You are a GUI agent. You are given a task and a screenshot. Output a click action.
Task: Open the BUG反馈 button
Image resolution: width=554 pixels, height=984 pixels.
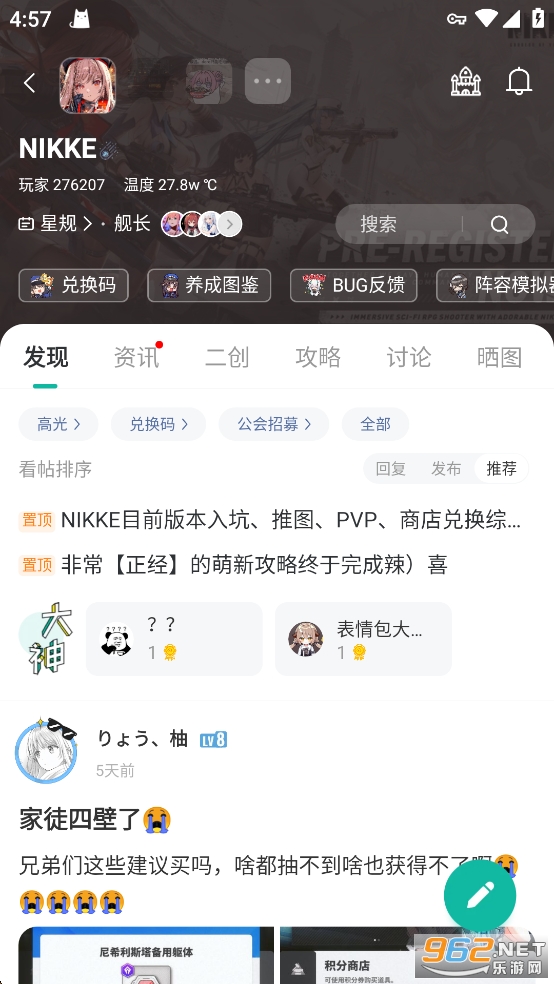[353, 286]
